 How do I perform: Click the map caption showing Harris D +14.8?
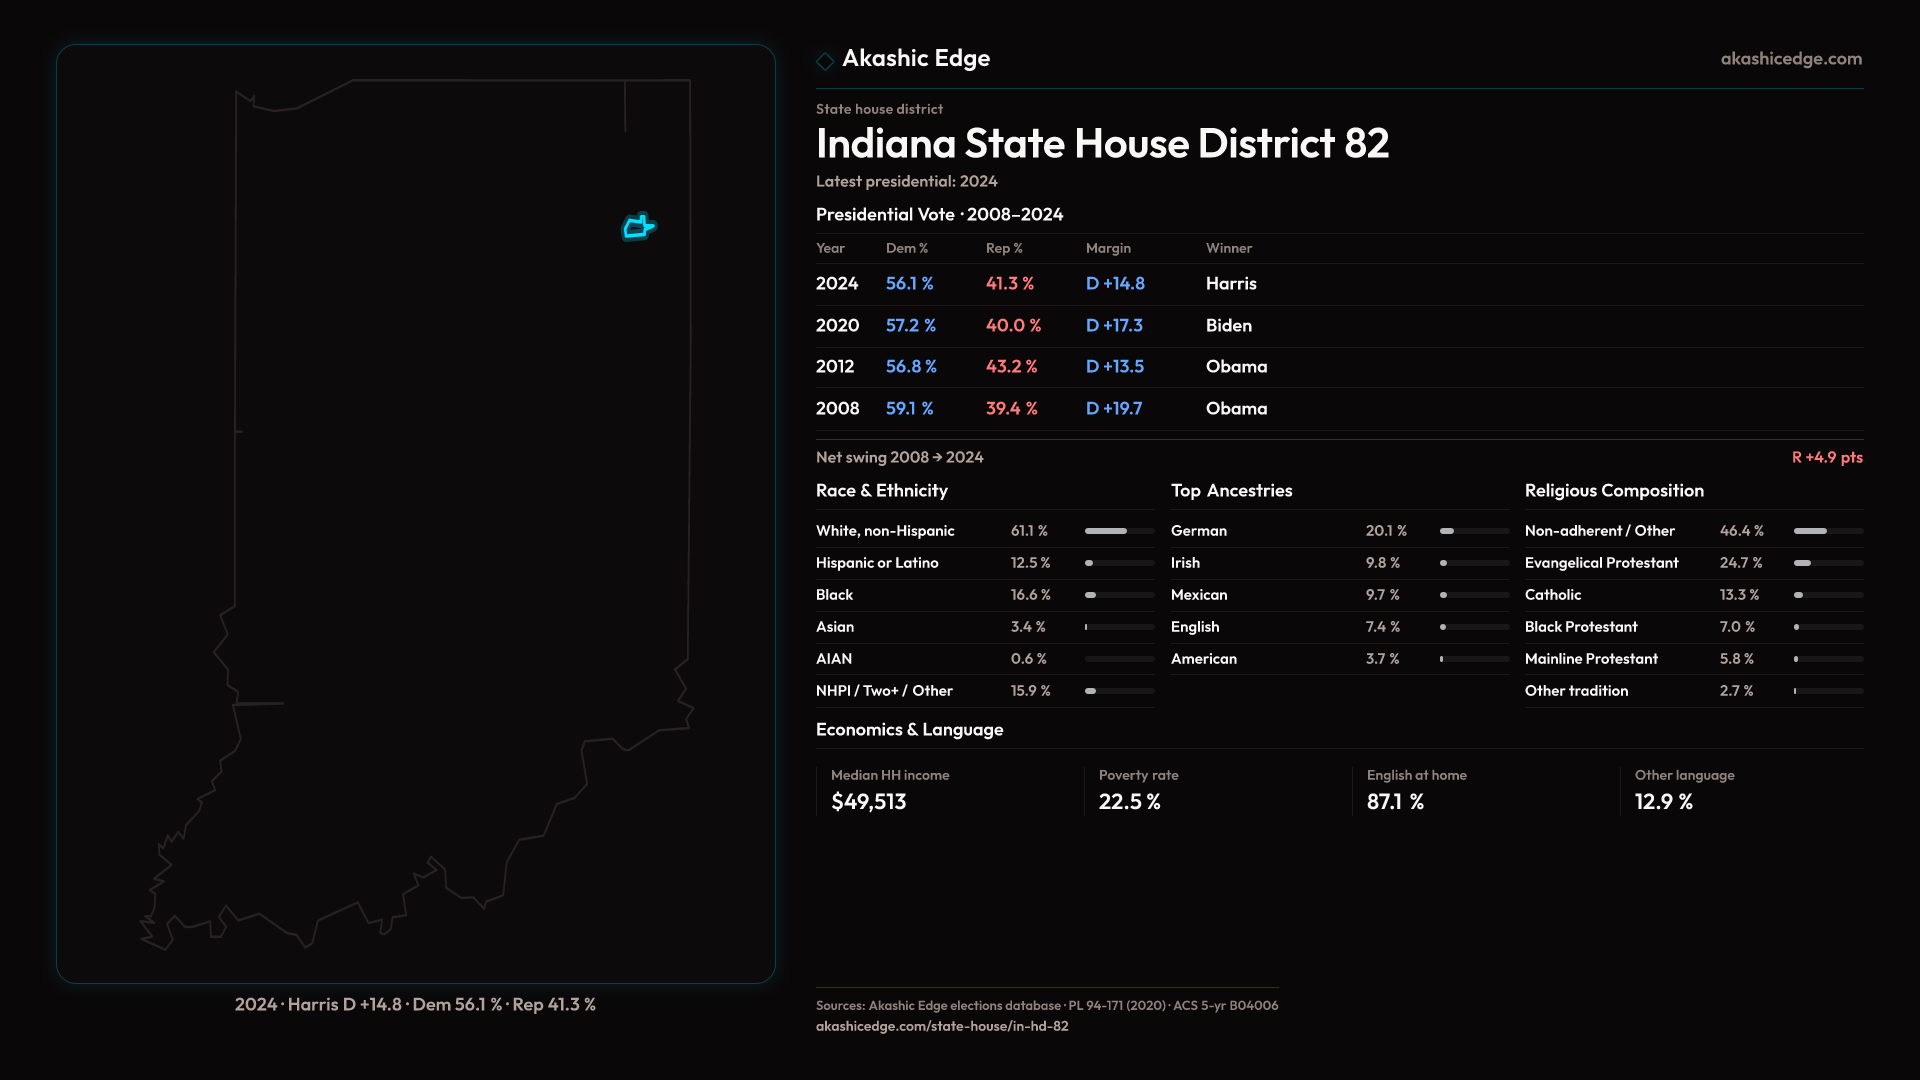[415, 1005]
